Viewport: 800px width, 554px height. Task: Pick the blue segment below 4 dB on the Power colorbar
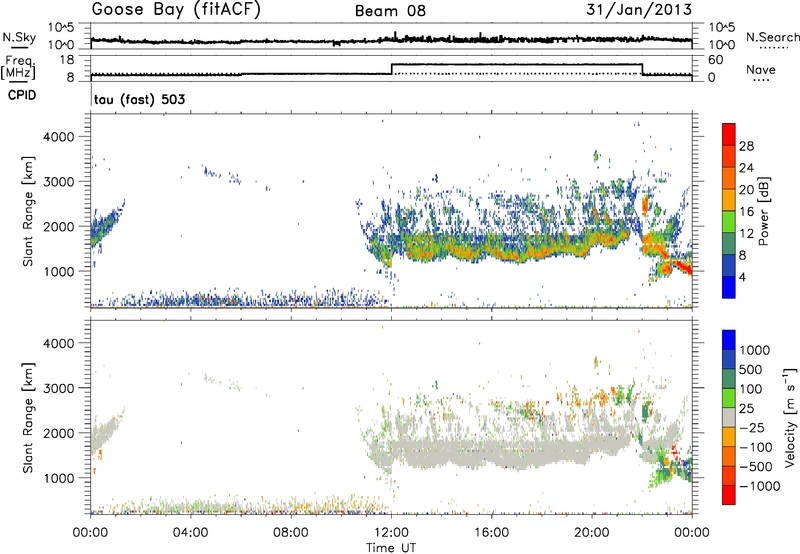(x=729, y=287)
